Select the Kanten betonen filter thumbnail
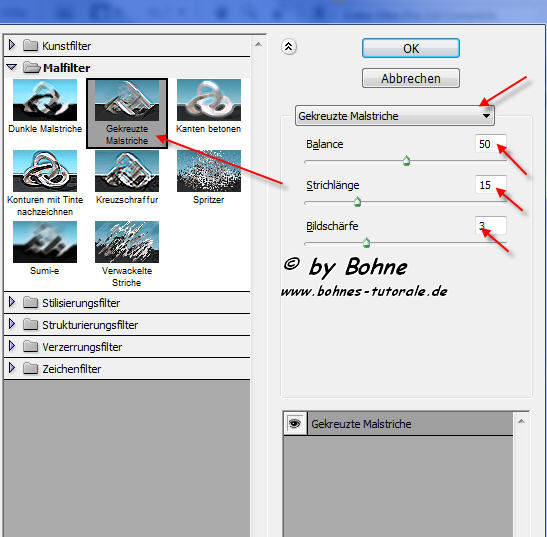This screenshot has height=537, width=547. click(209, 100)
